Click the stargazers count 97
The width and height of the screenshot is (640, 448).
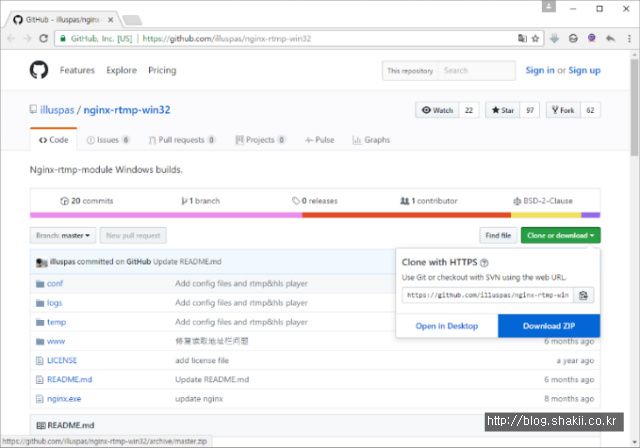pos(530,110)
